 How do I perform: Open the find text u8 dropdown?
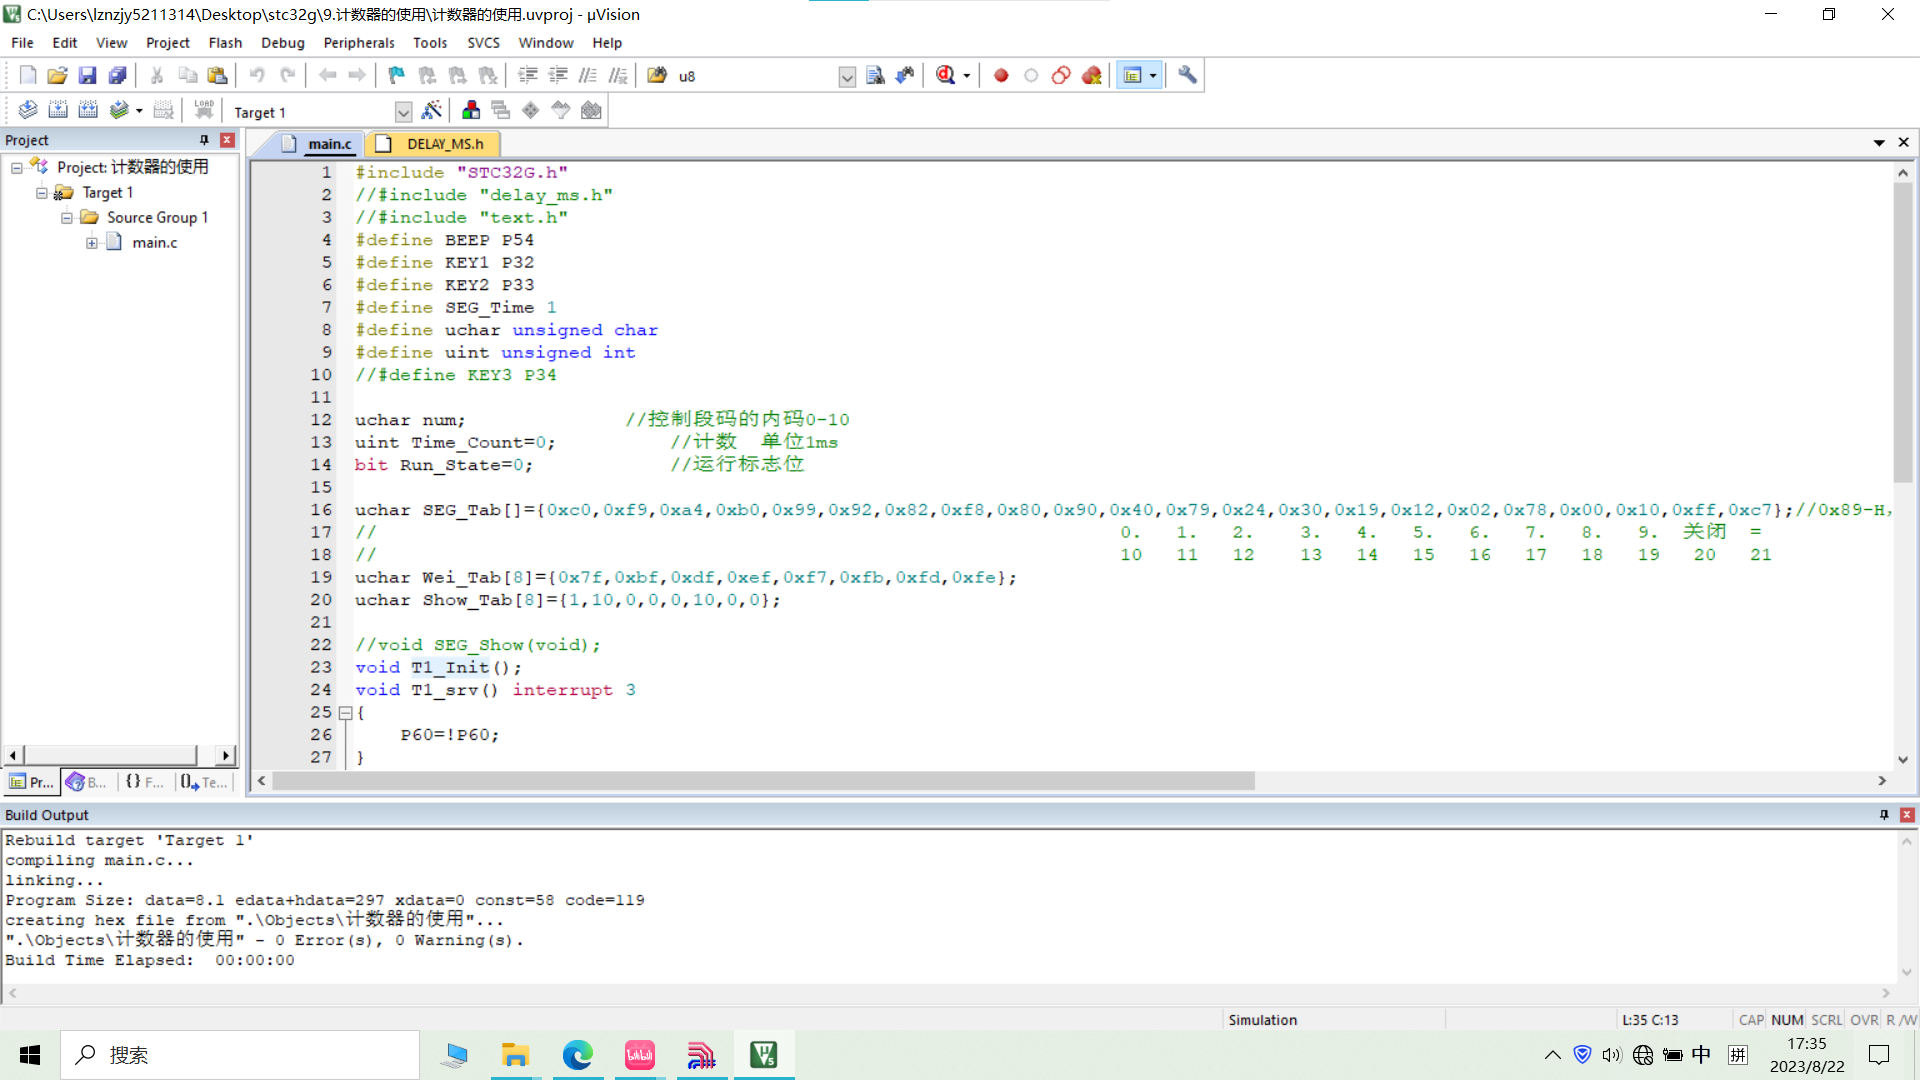(x=847, y=77)
